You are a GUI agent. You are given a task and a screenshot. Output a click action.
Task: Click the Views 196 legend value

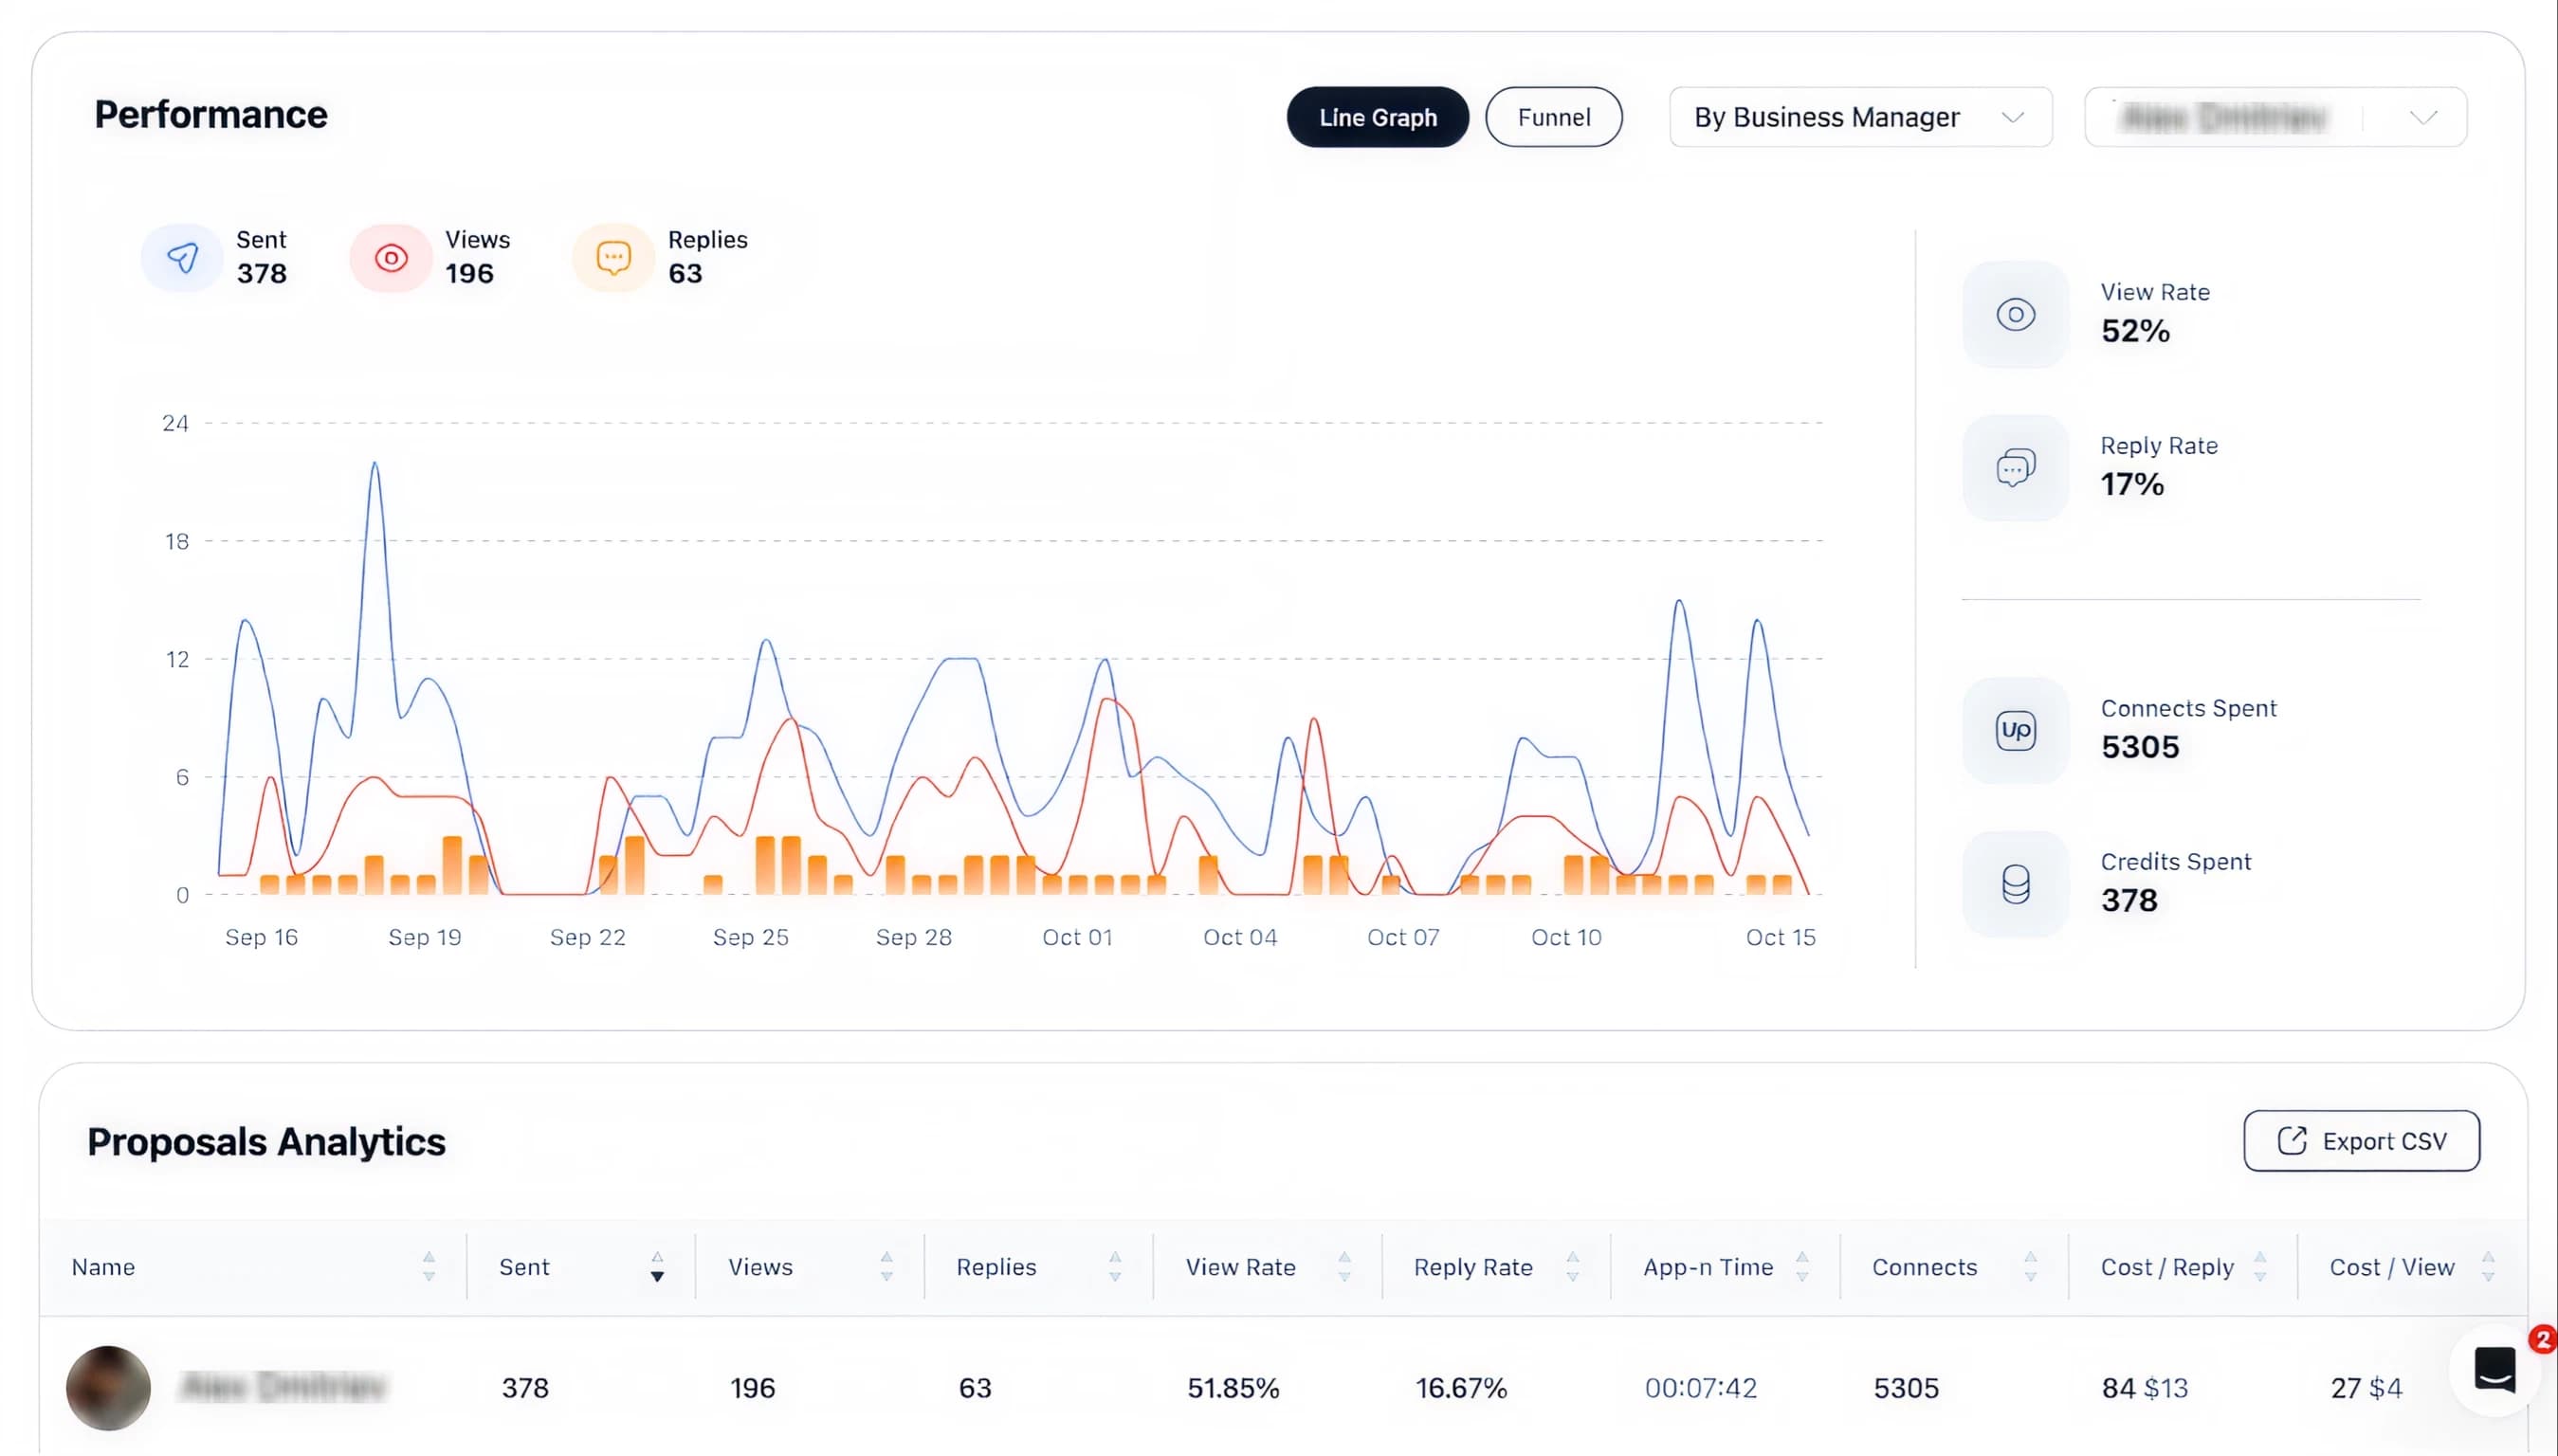coord(469,273)
